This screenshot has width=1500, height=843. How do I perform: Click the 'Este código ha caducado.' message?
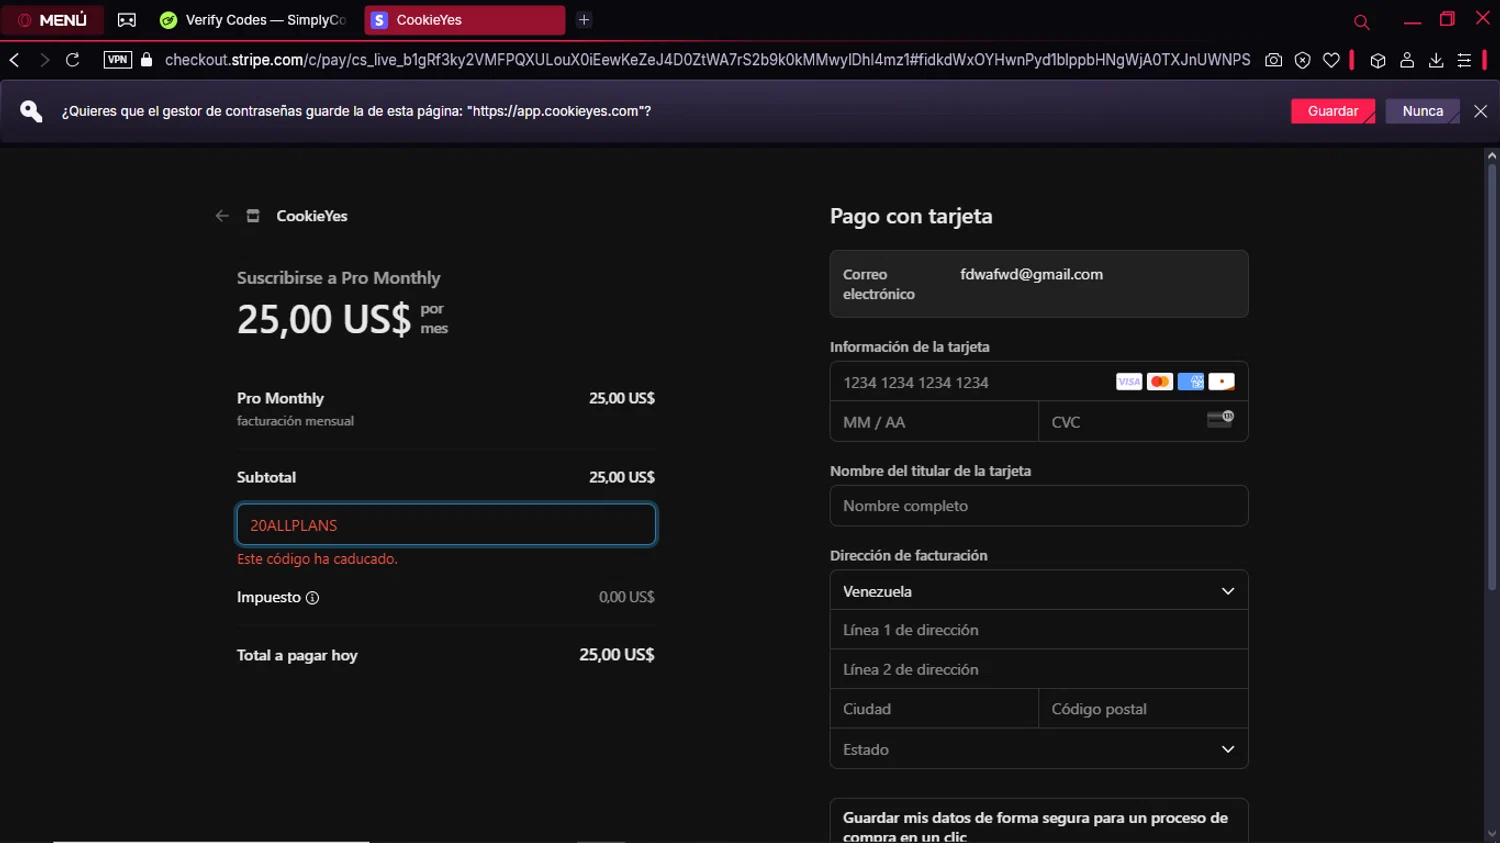[x=317, y=559]
